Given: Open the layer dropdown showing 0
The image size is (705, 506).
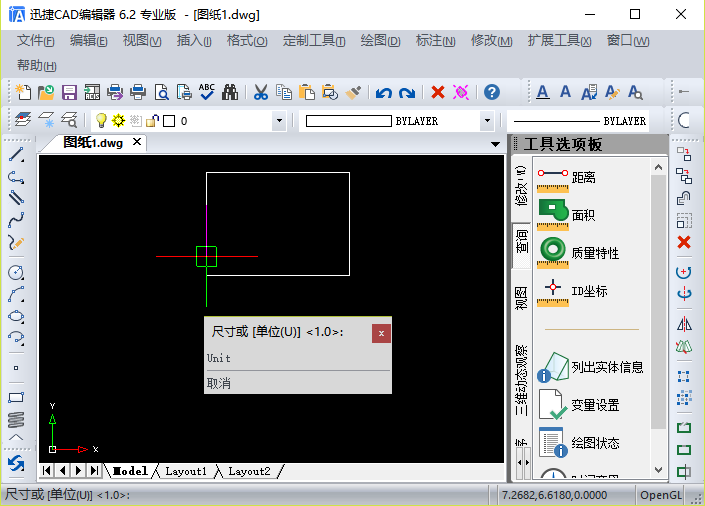Looking at the screenshot, I should point(279,121).
